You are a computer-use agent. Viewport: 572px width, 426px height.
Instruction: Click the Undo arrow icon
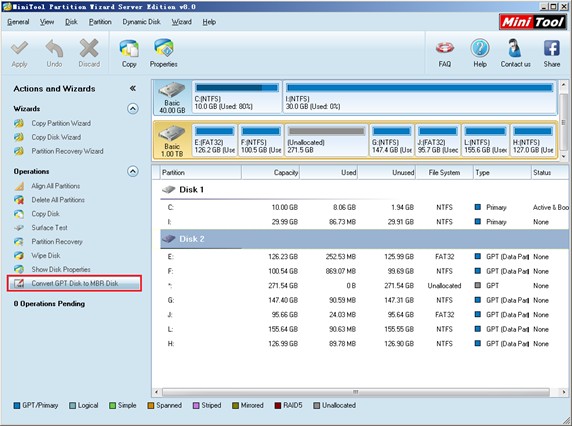click(54, 48)
